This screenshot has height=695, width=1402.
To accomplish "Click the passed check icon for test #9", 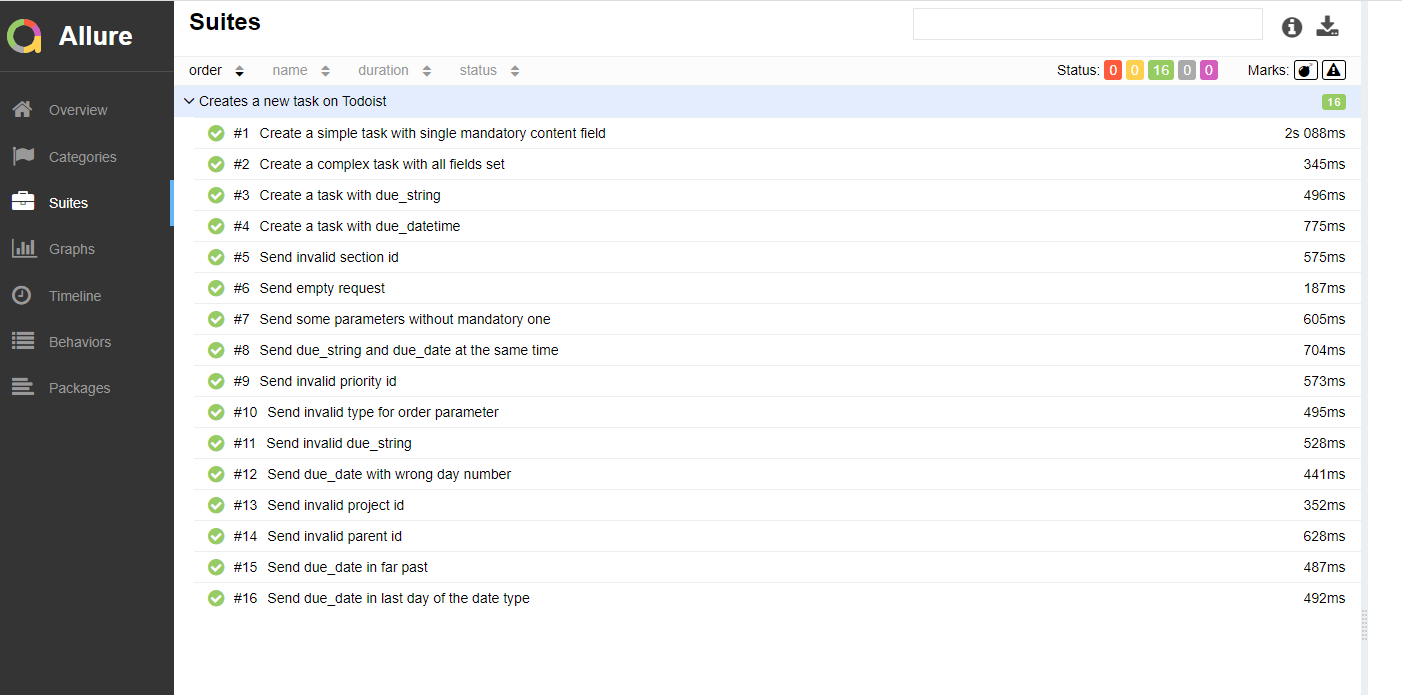I will 216,381.
